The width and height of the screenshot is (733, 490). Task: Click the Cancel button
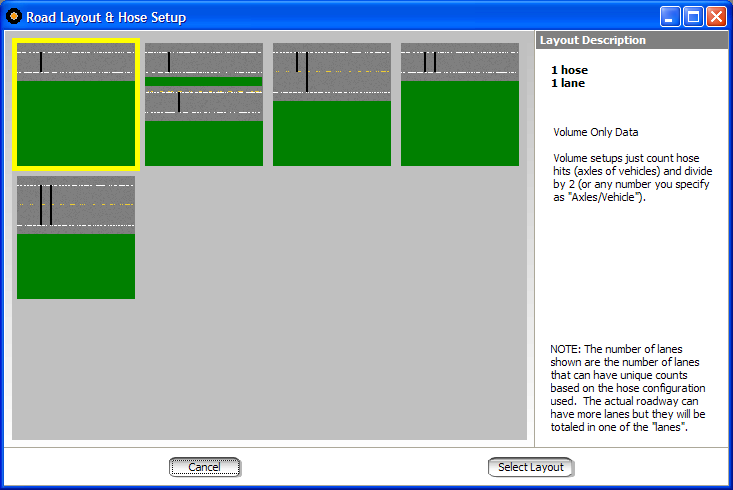205,467
